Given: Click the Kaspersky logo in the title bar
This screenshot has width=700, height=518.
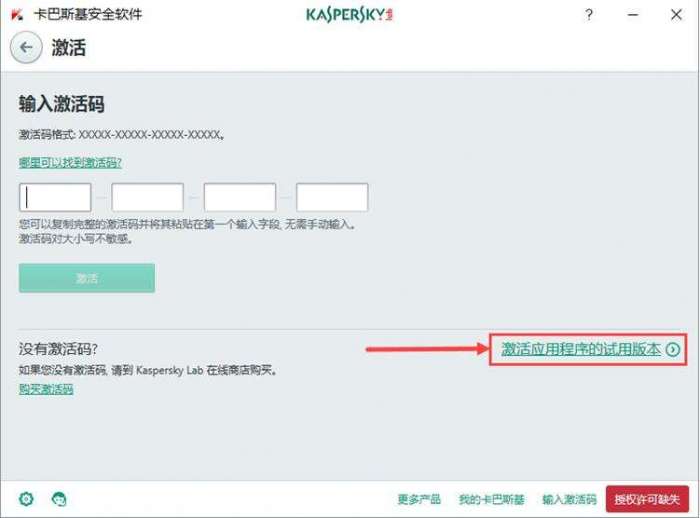Looking at the screenshot, I should pyautogui.click(x=349, y=15).
